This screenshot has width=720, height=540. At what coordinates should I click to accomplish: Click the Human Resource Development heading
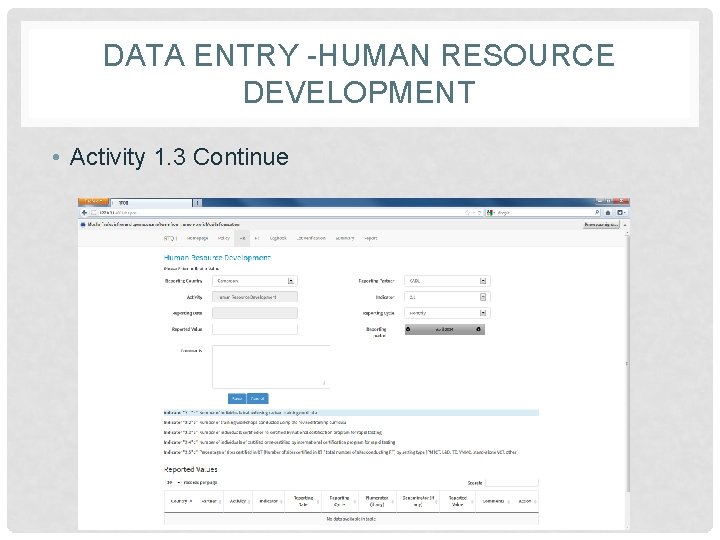pyautogui.click(x=217, y=258)
